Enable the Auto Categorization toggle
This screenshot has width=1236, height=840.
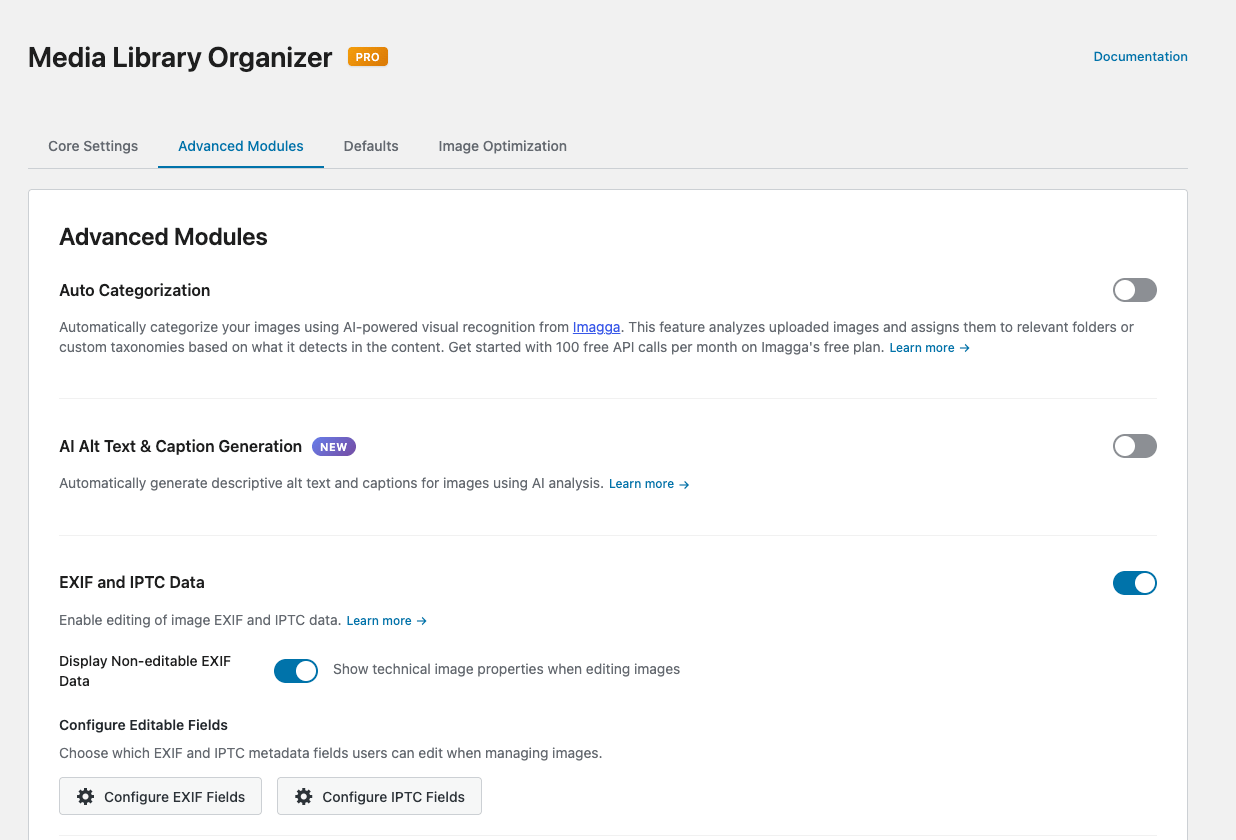(x=1134, y=290)
